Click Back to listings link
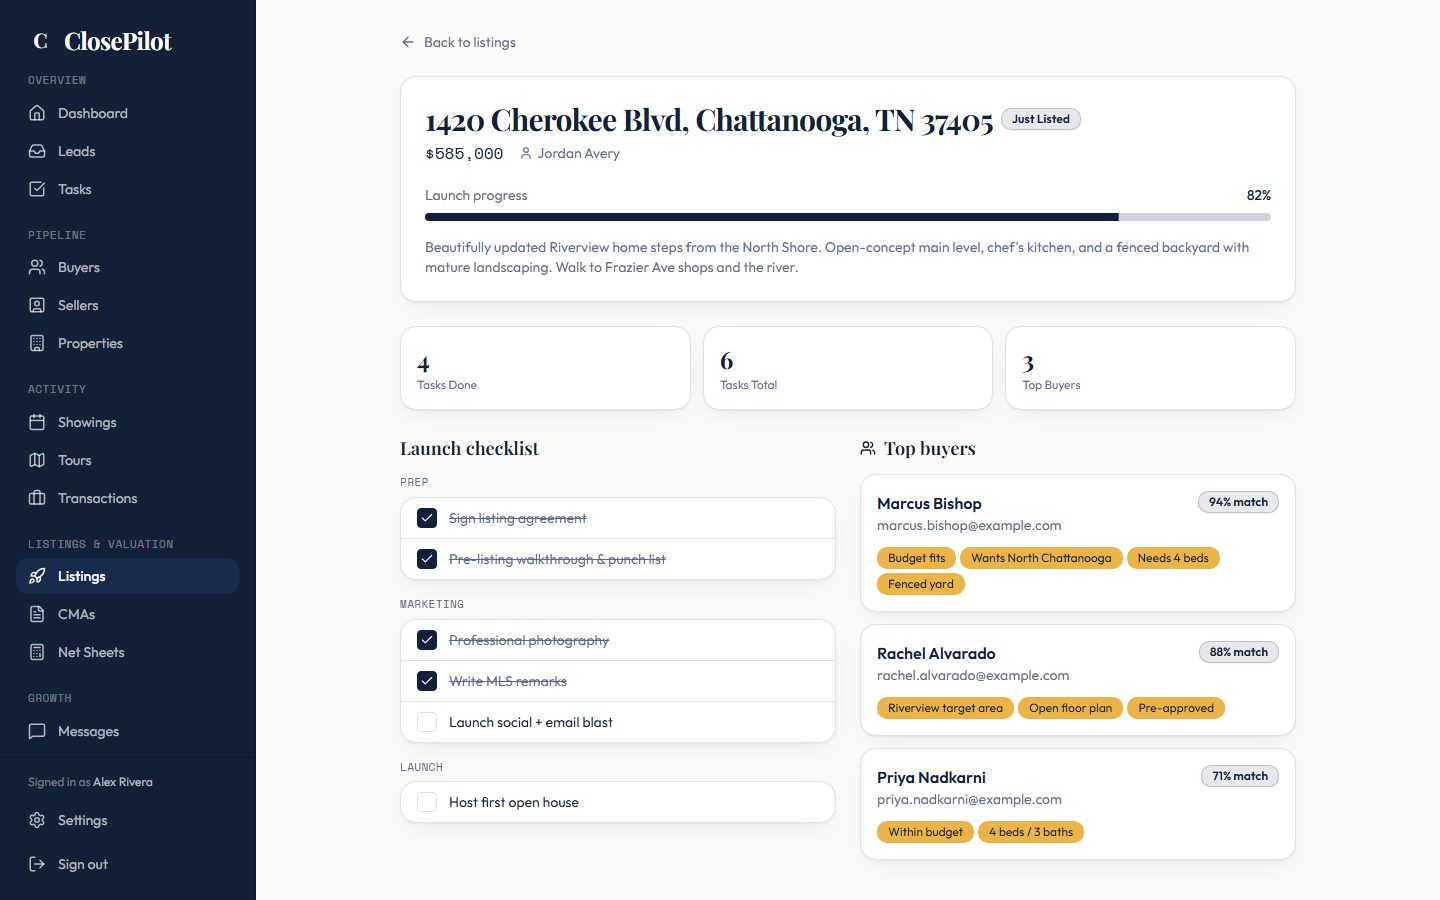The width and height of the screenshot is (1440, 900). click(x=459, y=42)
